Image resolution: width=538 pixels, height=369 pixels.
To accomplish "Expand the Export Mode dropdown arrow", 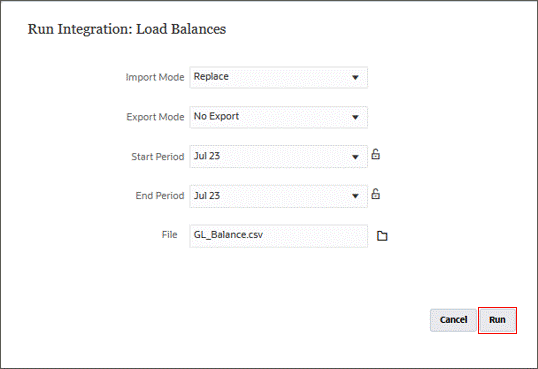I will (x=355, y=117).
